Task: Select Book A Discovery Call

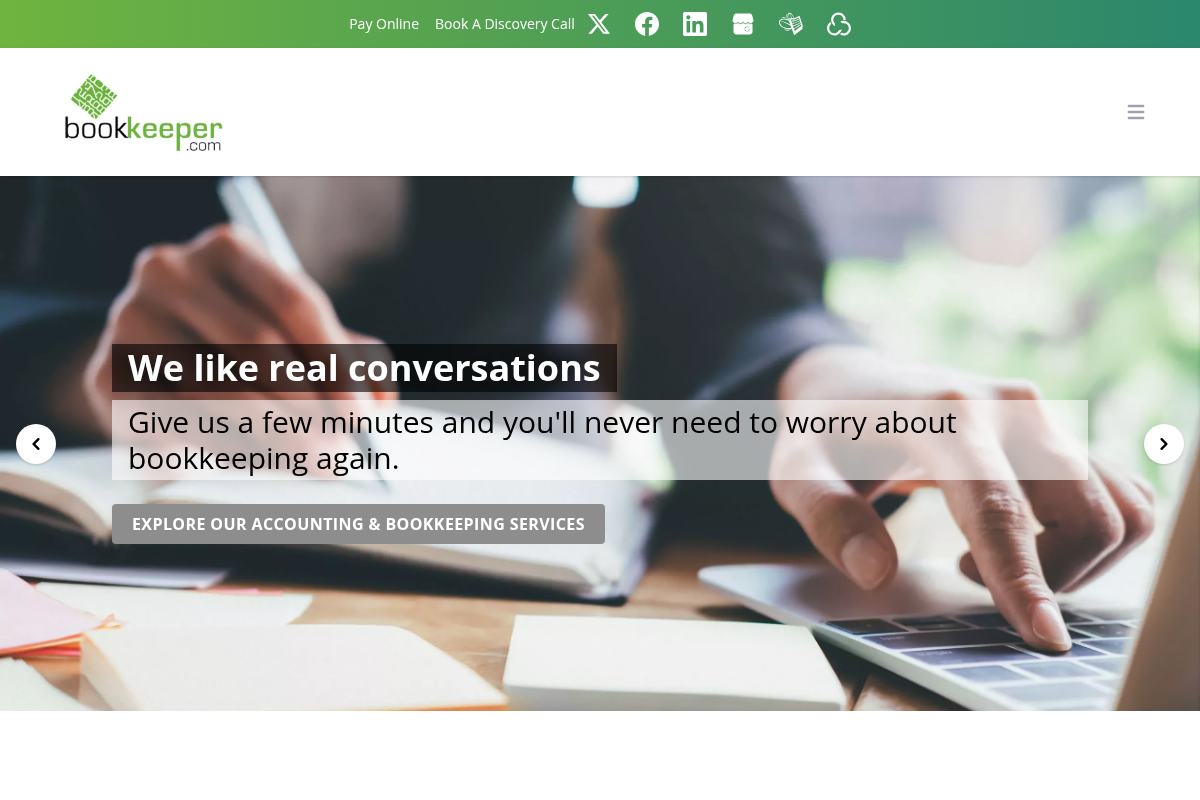Action: click(505, 24)
